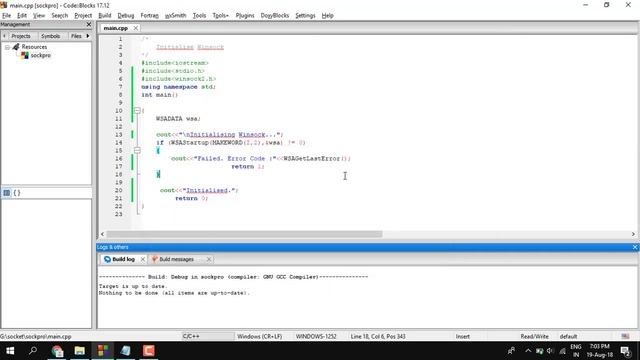Open Camtasia recorder from taskbar

pos(149,351)
